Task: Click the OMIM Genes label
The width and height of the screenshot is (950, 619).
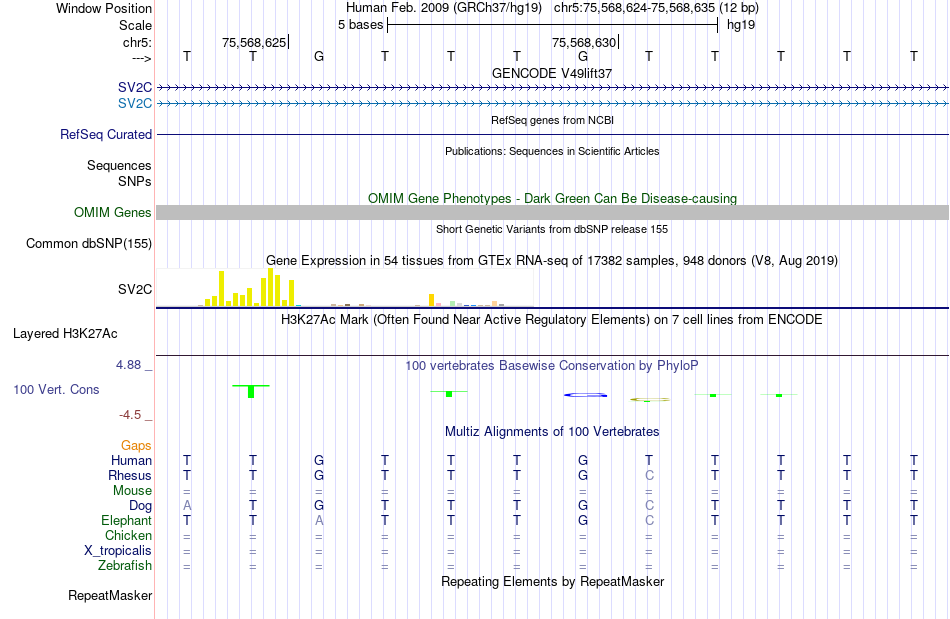Action: click(x=112, y=213)
